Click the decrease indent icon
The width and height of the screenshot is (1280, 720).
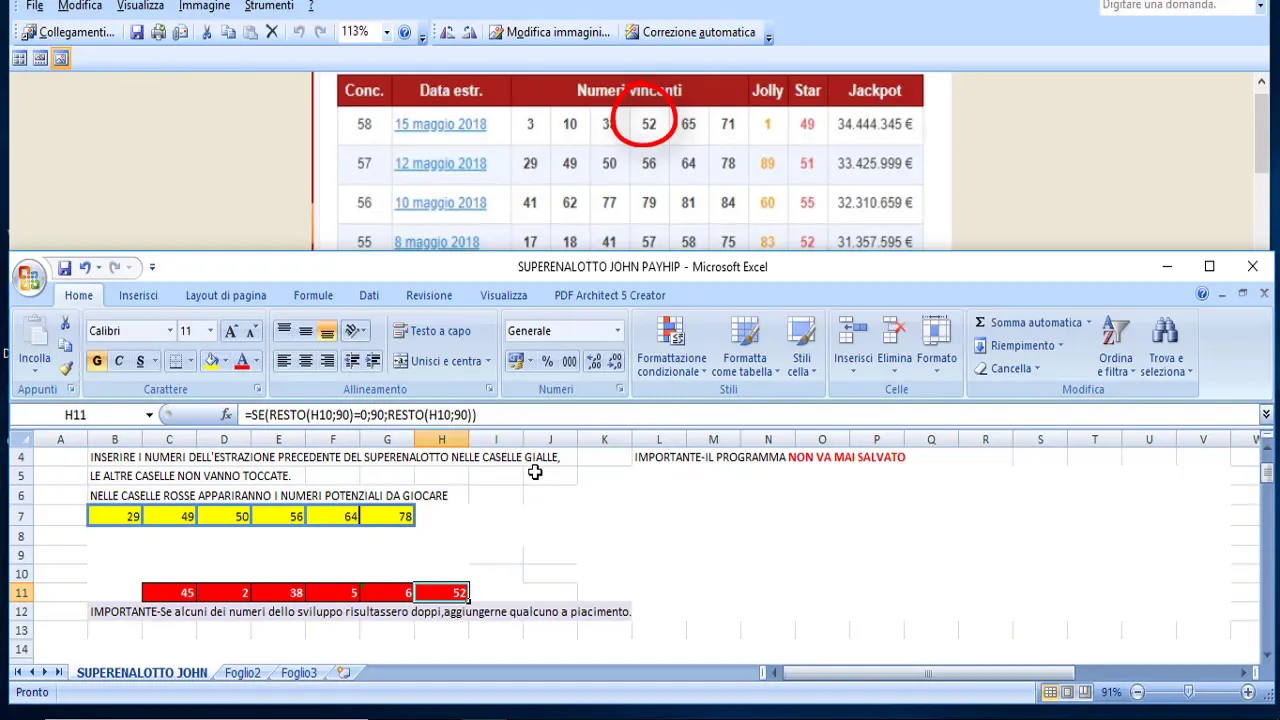352,361
